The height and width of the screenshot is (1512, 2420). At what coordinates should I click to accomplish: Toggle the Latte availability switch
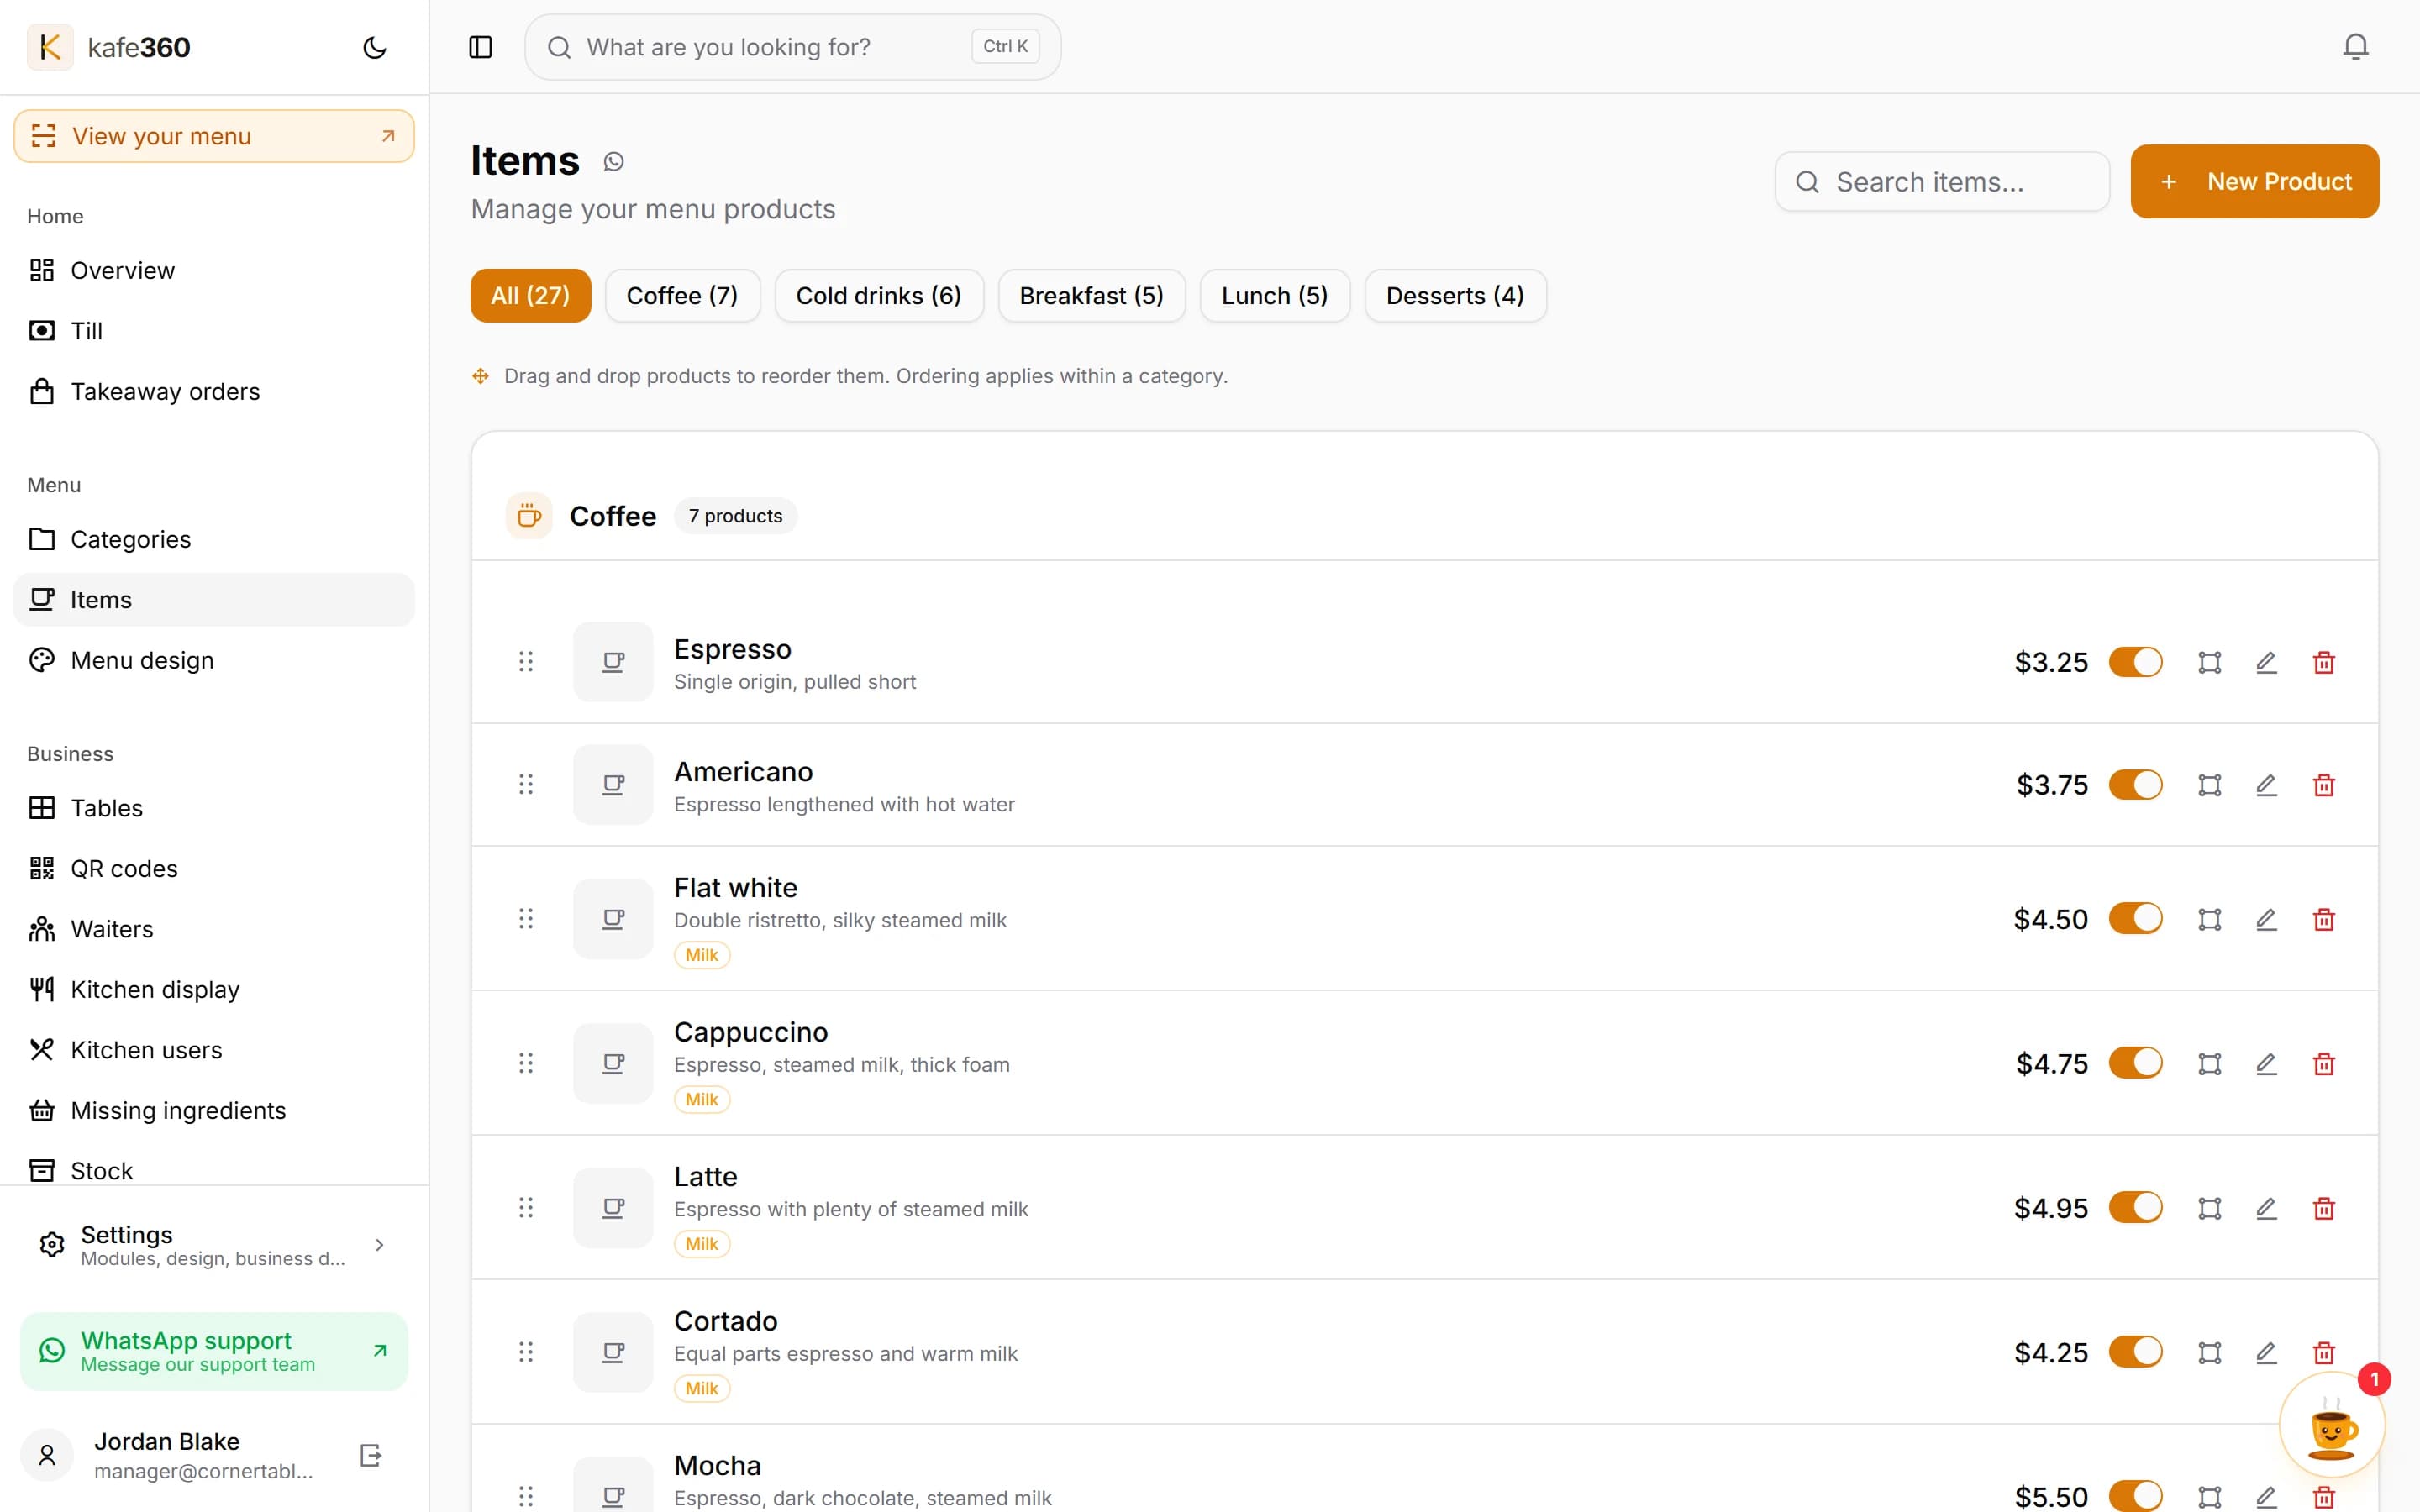click(2135, 1208)
